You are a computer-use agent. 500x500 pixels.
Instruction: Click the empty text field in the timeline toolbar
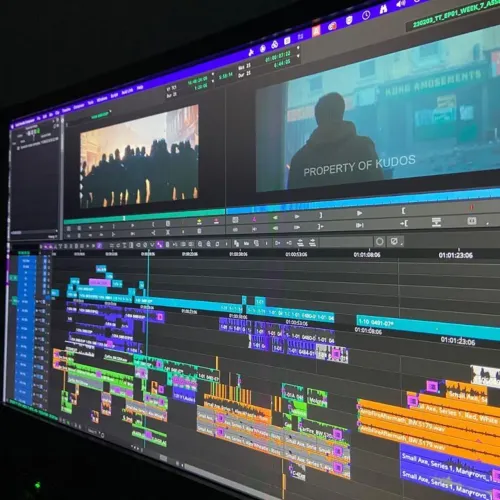(346, 242)
